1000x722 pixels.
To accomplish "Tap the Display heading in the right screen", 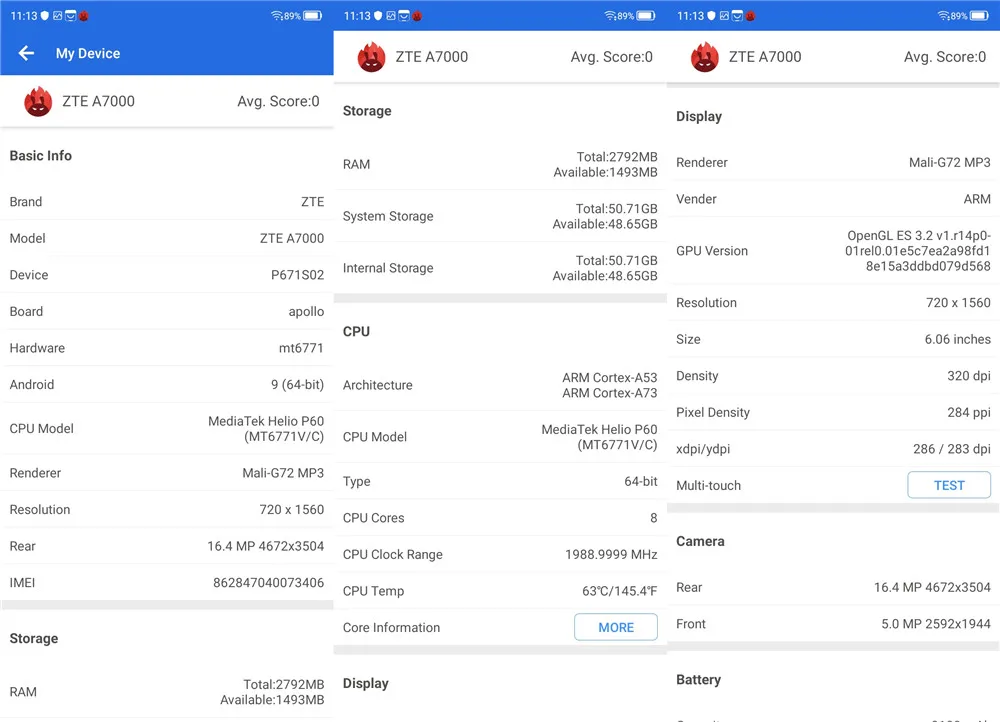I will coord(699,117).
